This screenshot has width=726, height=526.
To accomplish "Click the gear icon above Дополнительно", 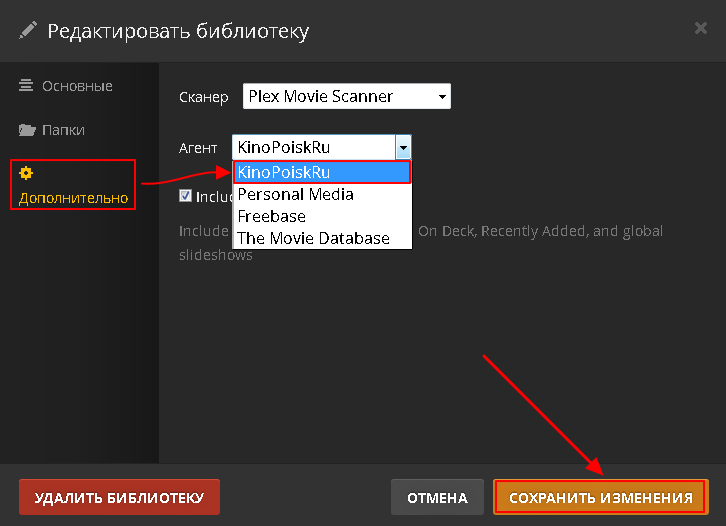I will 26,173.
